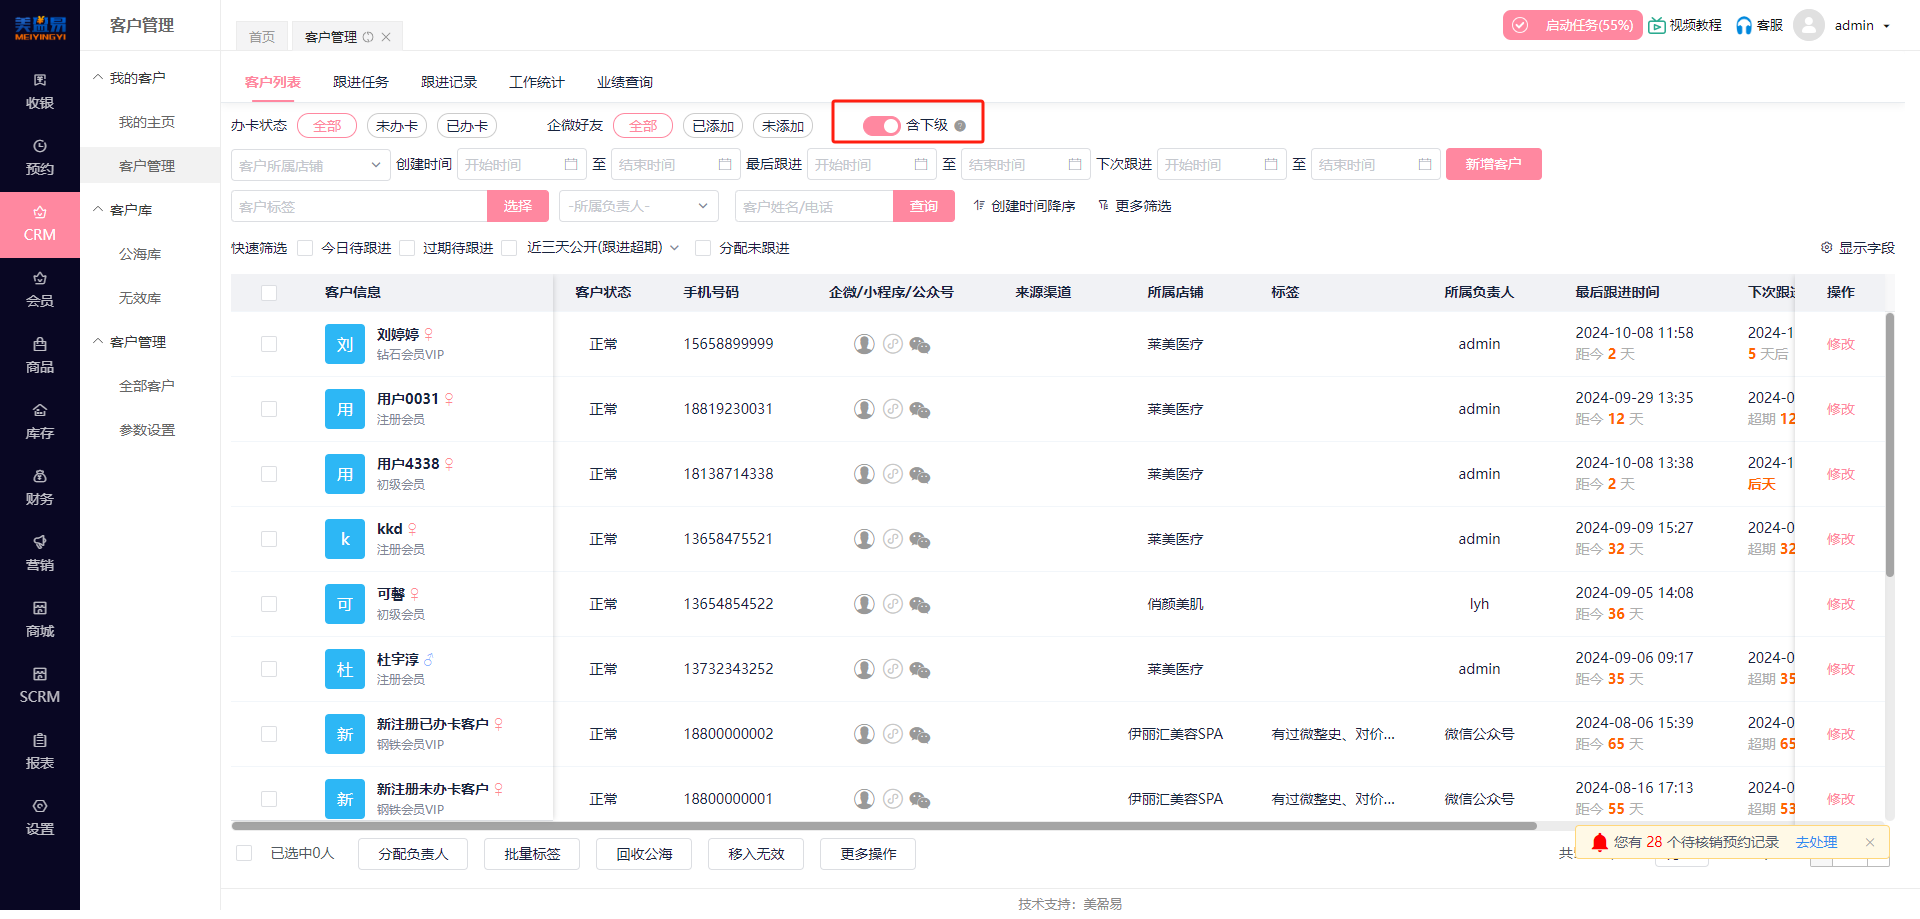Open the 客户所属店铺 dropdown
The image size is (1920, 919).
click(309, 164)
